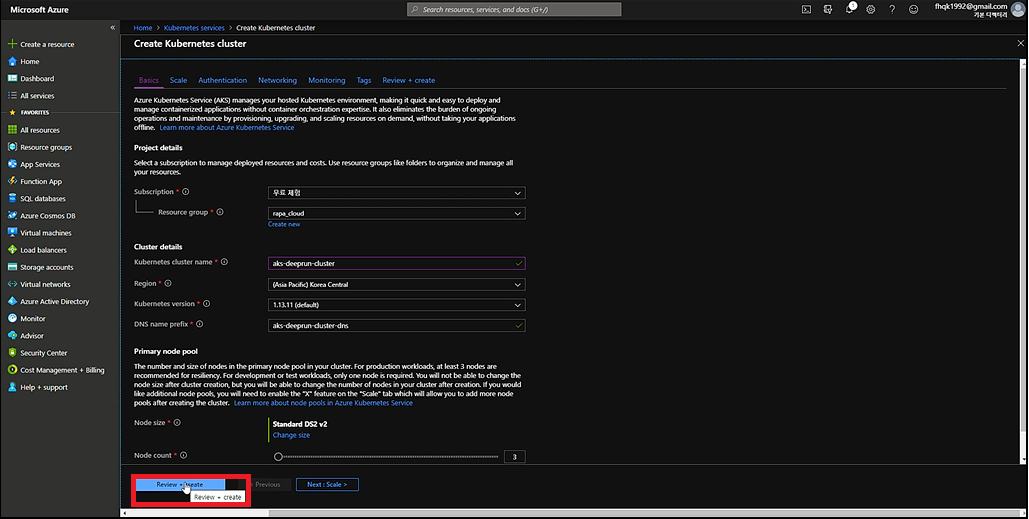Show info tooltip for Subscription

point(186,192)
